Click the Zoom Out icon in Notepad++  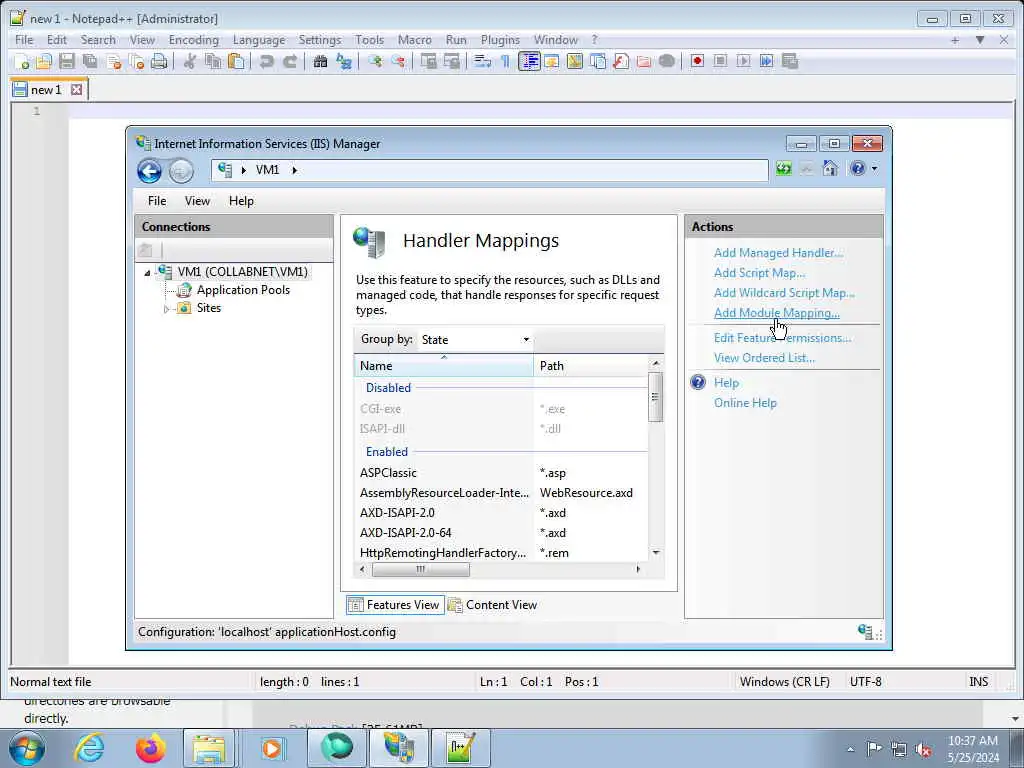(398, 61)
